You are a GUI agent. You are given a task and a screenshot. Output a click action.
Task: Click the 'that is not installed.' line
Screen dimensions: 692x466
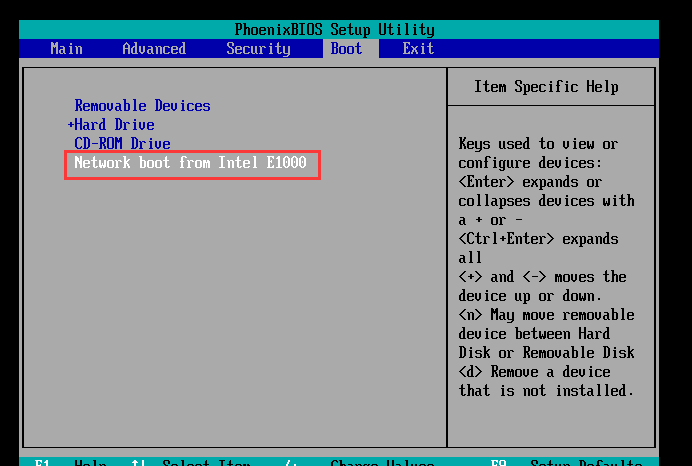pyautogui.click(x=546, y=391)
